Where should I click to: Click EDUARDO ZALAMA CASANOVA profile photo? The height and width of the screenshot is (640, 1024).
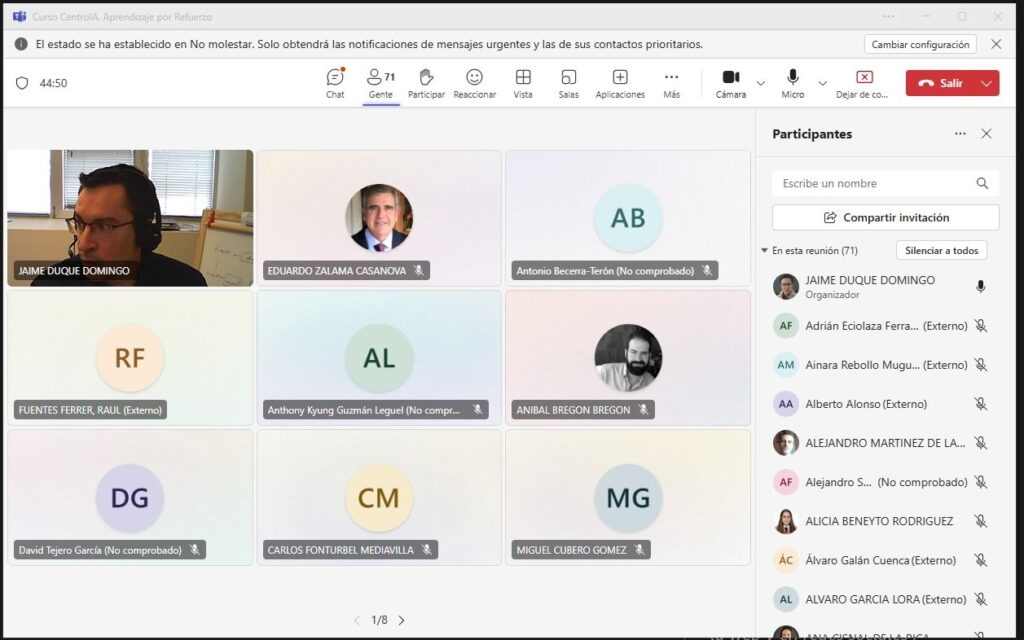coord(379,217)
